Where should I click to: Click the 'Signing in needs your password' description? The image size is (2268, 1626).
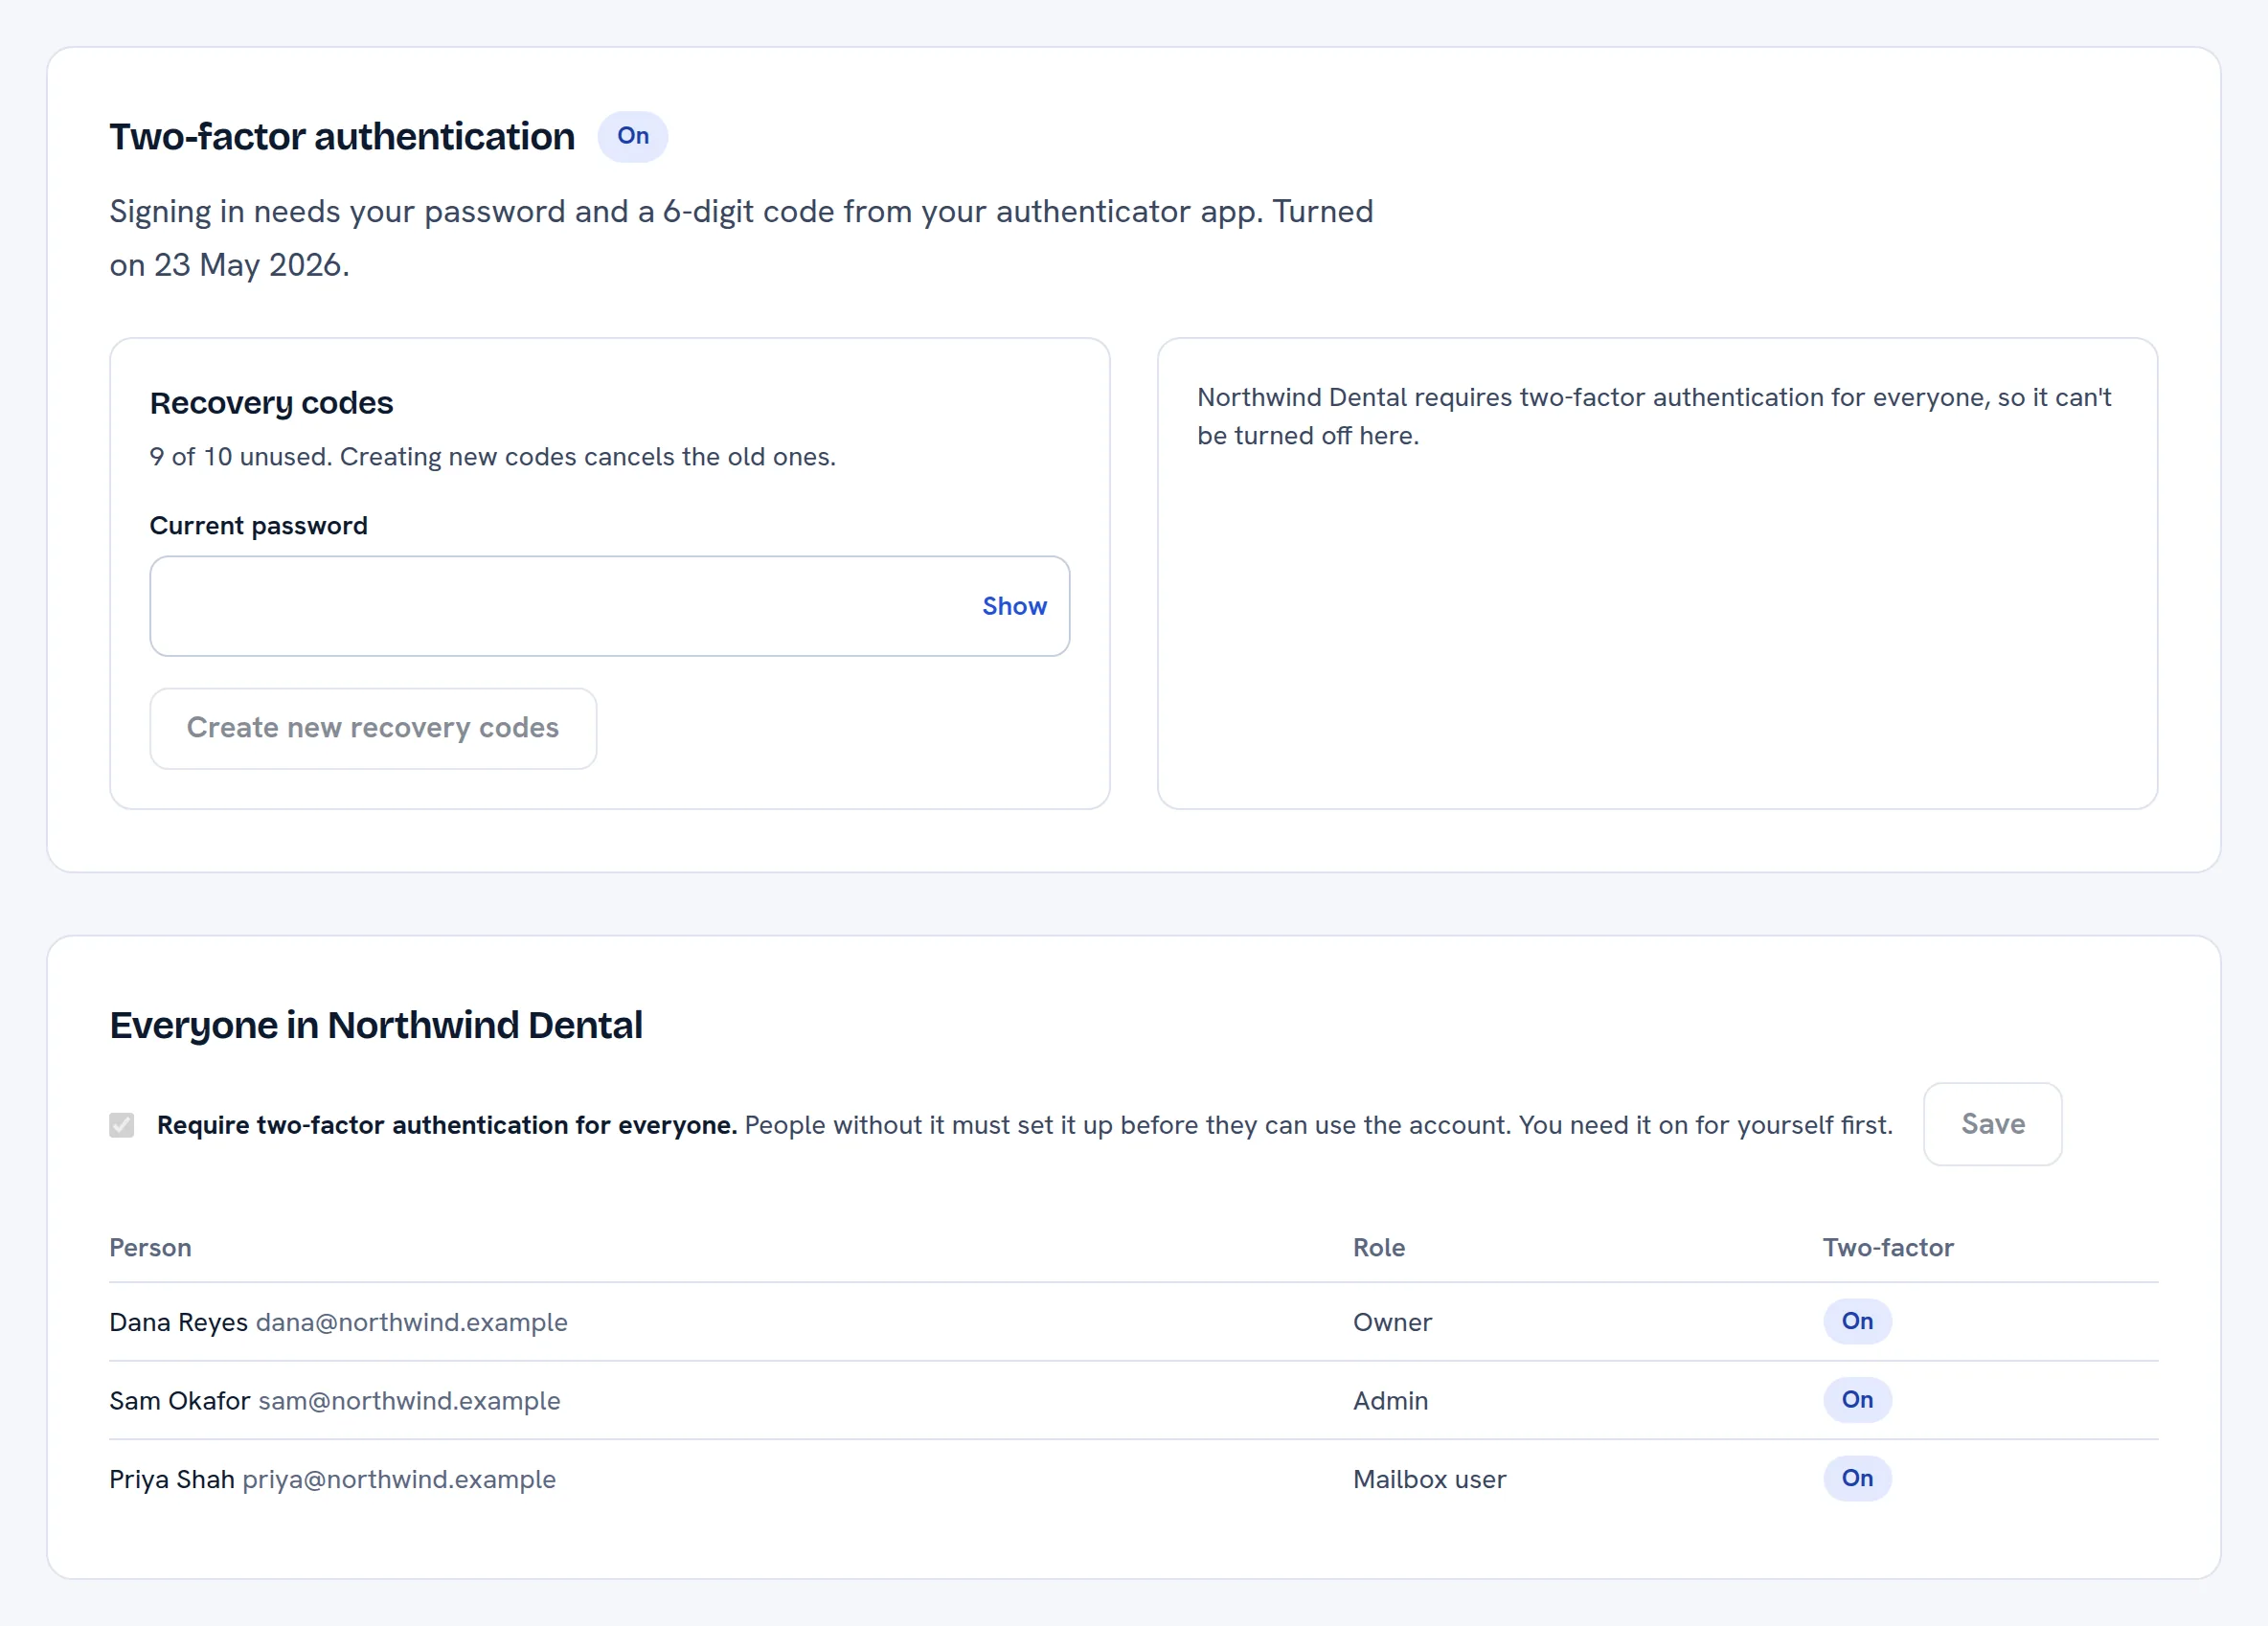coord(741,238)
